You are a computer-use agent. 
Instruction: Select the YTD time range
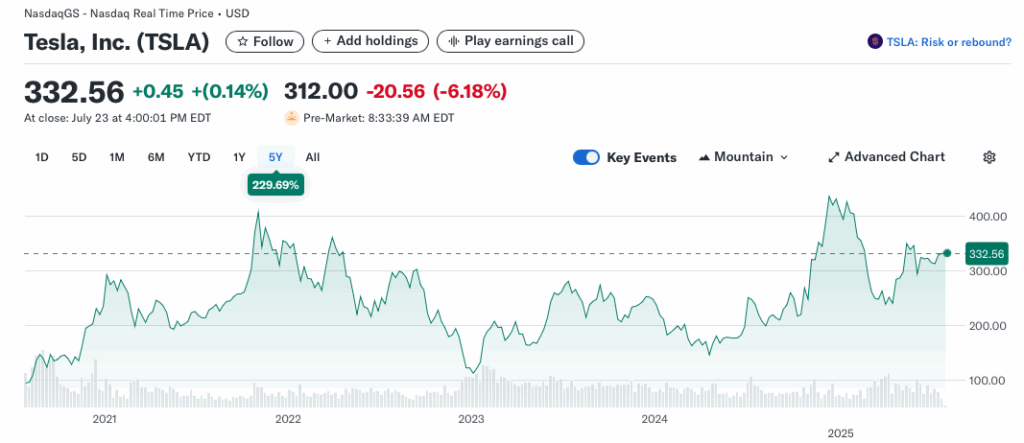(x=199, y=157)
